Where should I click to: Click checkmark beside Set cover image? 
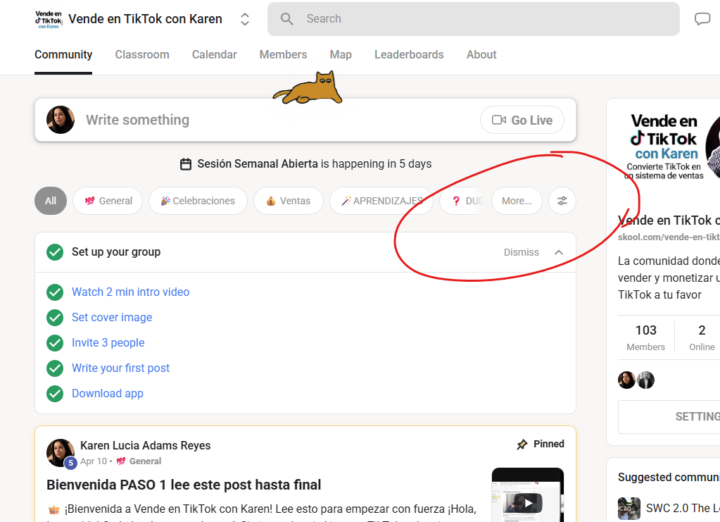tap(55, 317)
